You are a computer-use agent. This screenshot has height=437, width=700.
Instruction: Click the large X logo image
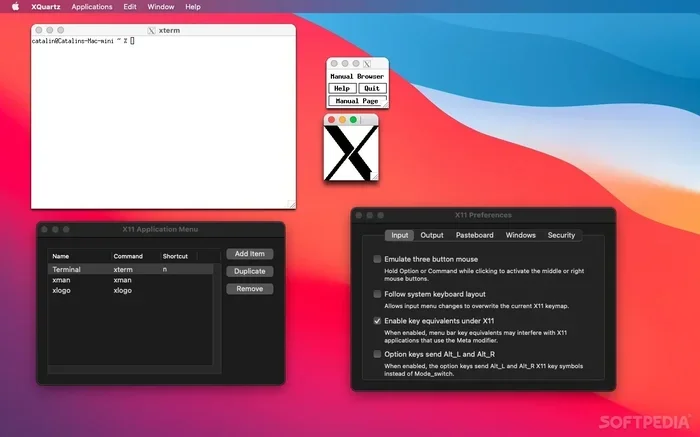[351, 153]
